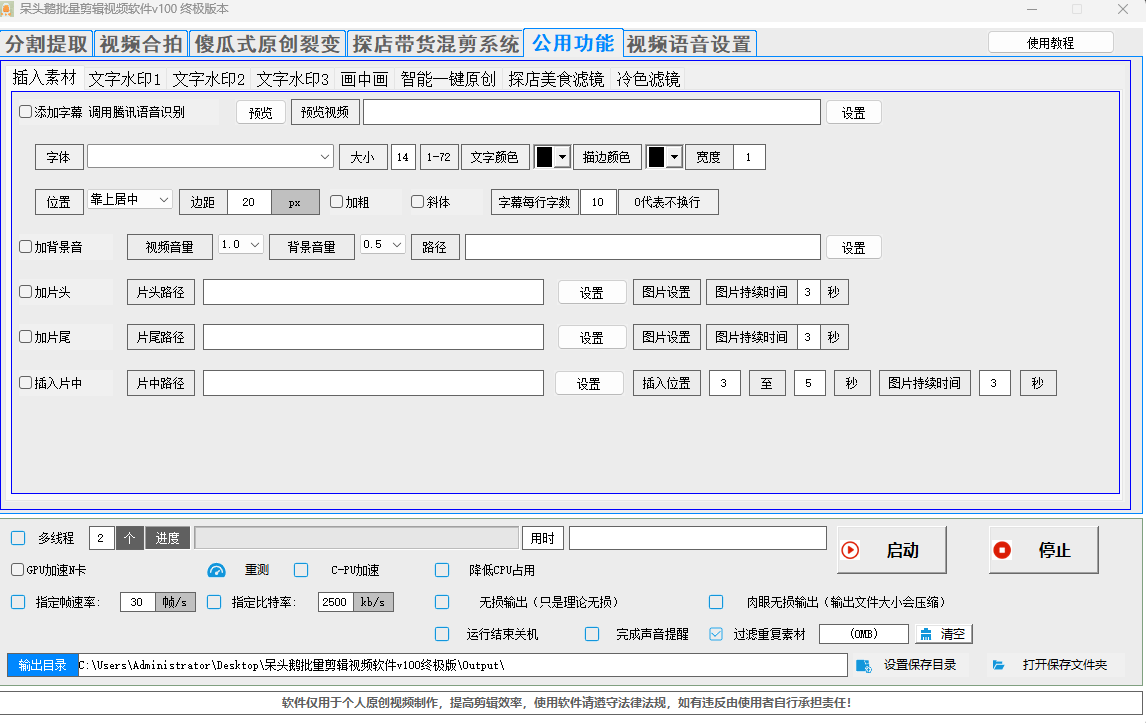Click the app icon in the title bar
The width and height of the screenshot is (1146, 723).
8,9
